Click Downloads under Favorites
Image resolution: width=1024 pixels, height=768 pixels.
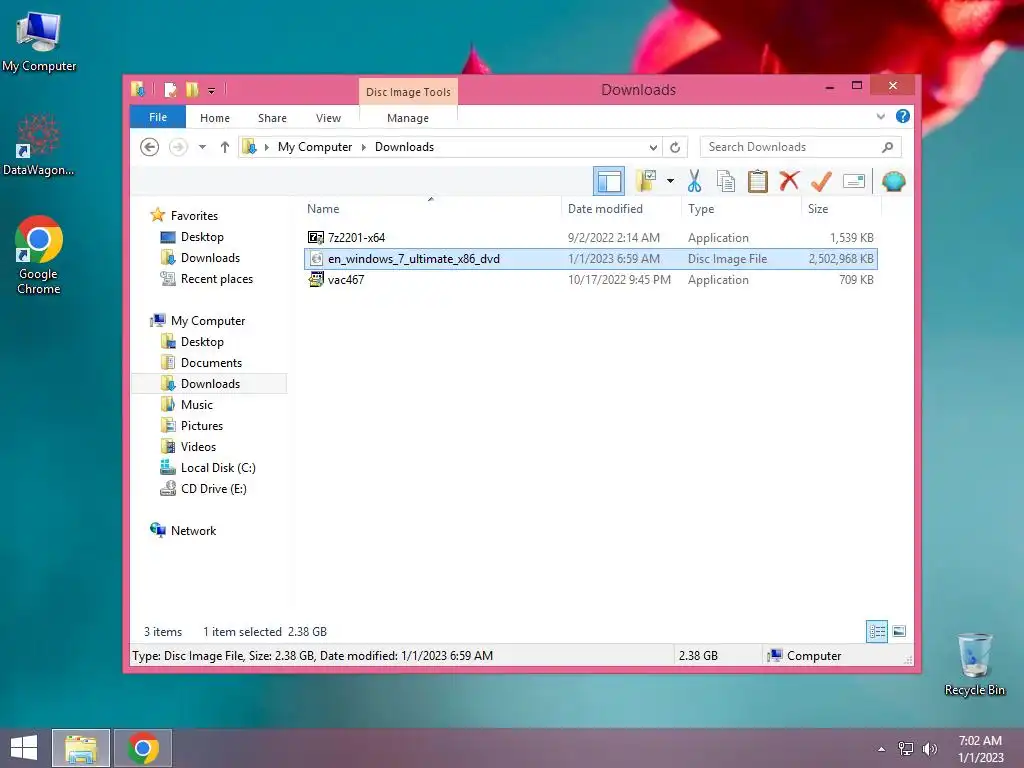pyautogui.click(x=210, y=258)
